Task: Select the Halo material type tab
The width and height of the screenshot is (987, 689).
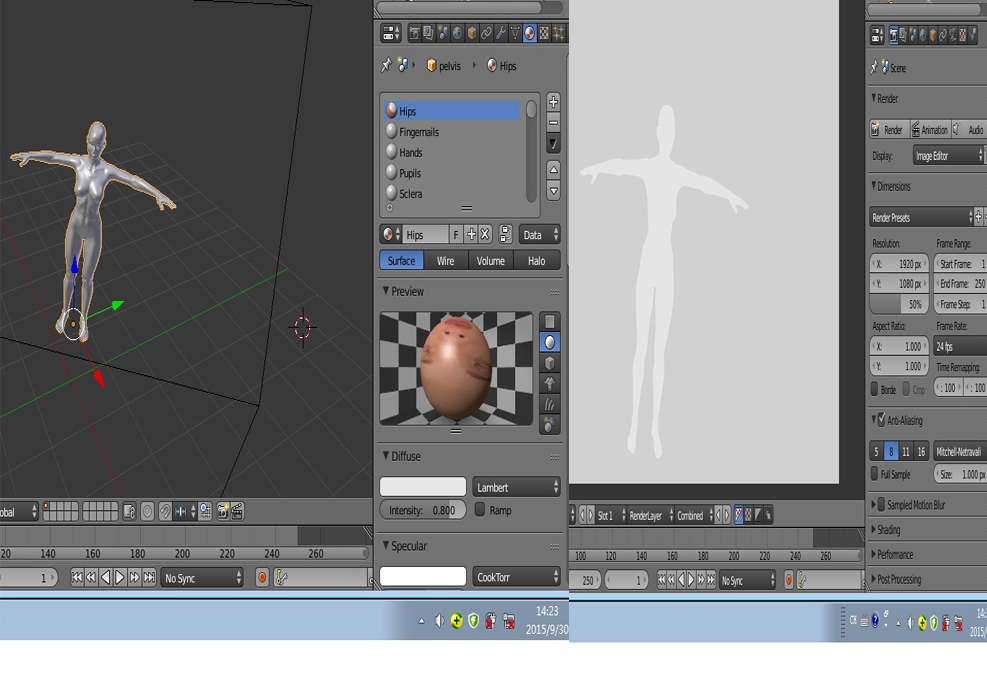Action: (537, 261)
